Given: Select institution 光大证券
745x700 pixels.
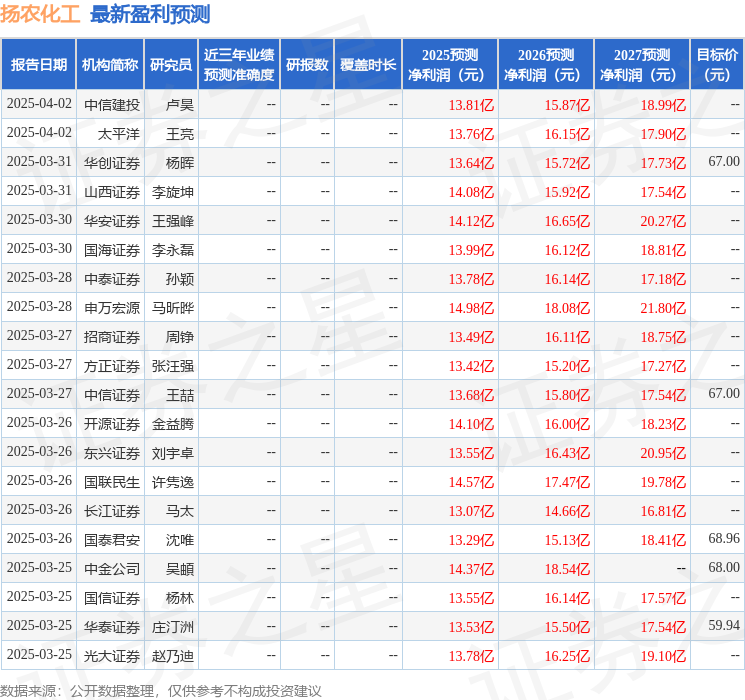Looking at the screenshot, I should [112, 655].
